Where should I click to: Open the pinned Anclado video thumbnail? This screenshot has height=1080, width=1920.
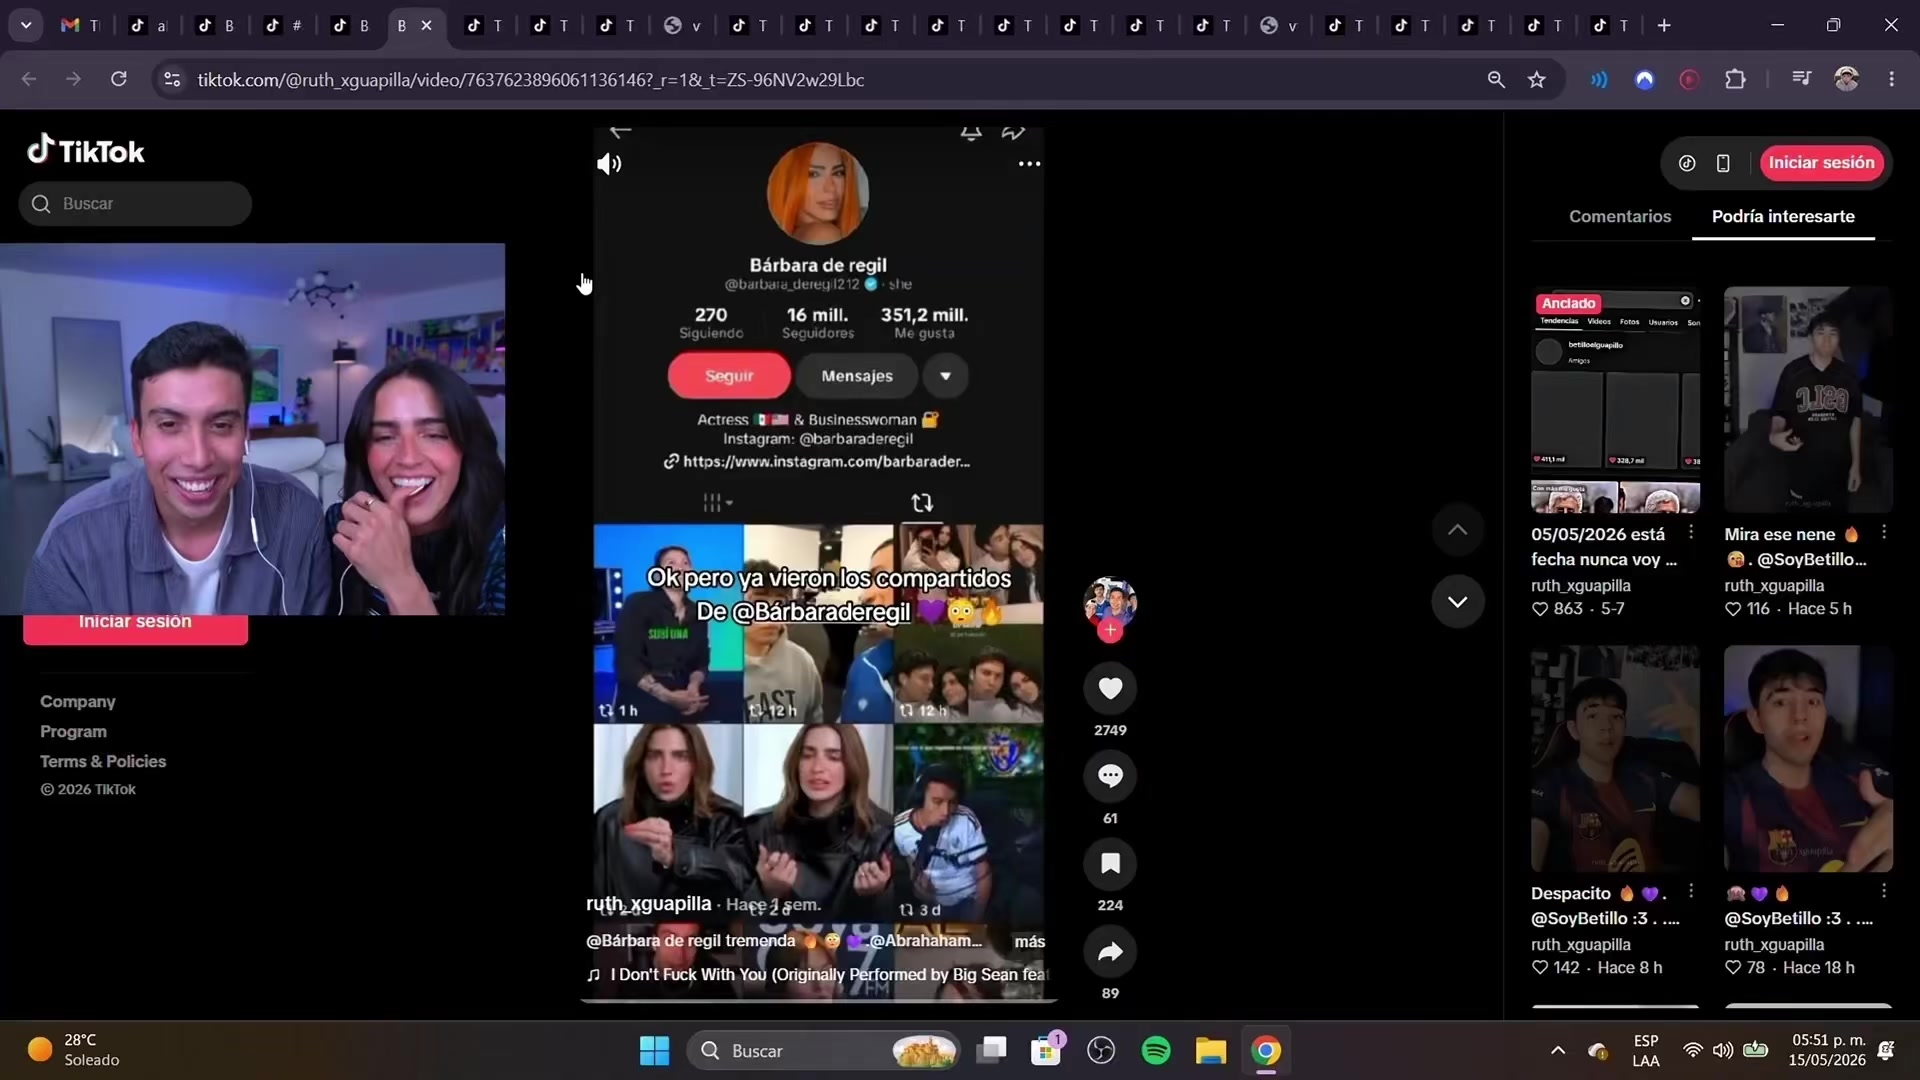(1615, 400)
